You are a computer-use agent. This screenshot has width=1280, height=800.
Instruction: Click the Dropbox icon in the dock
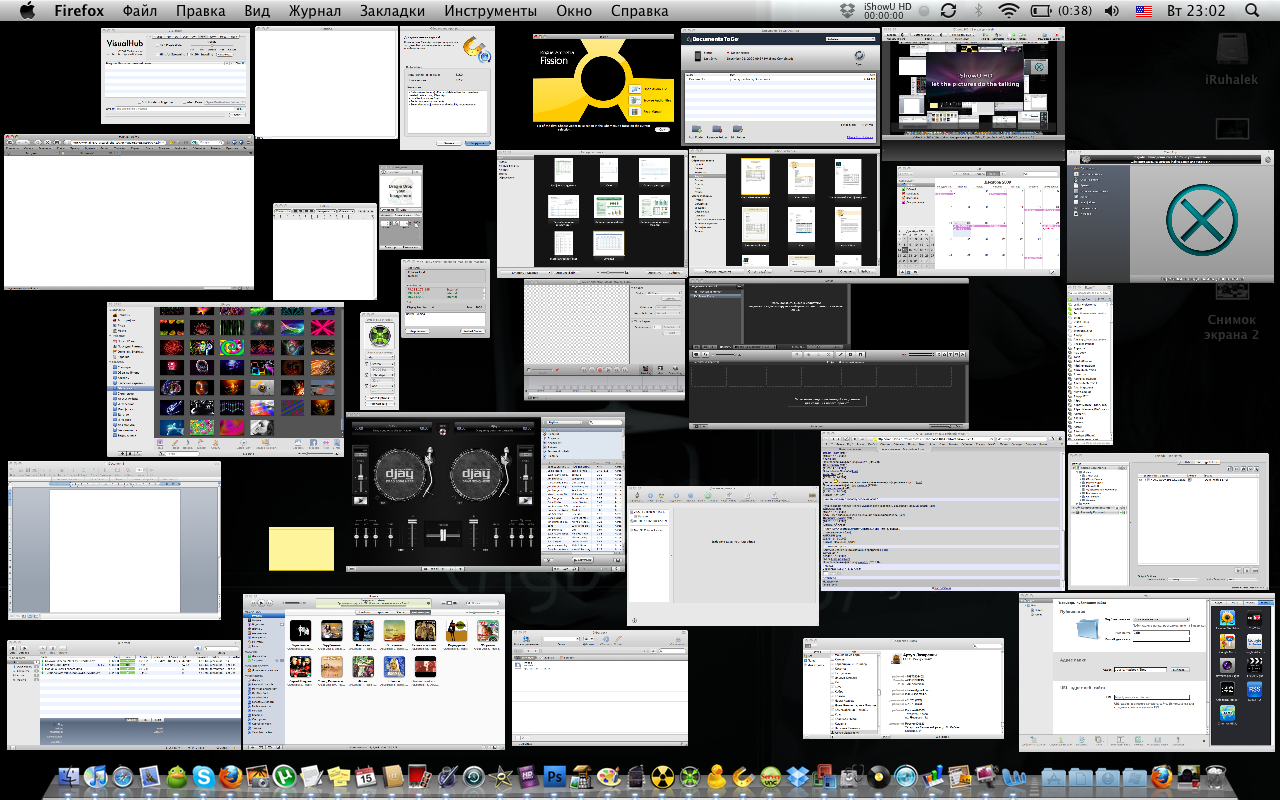(797, 777)
